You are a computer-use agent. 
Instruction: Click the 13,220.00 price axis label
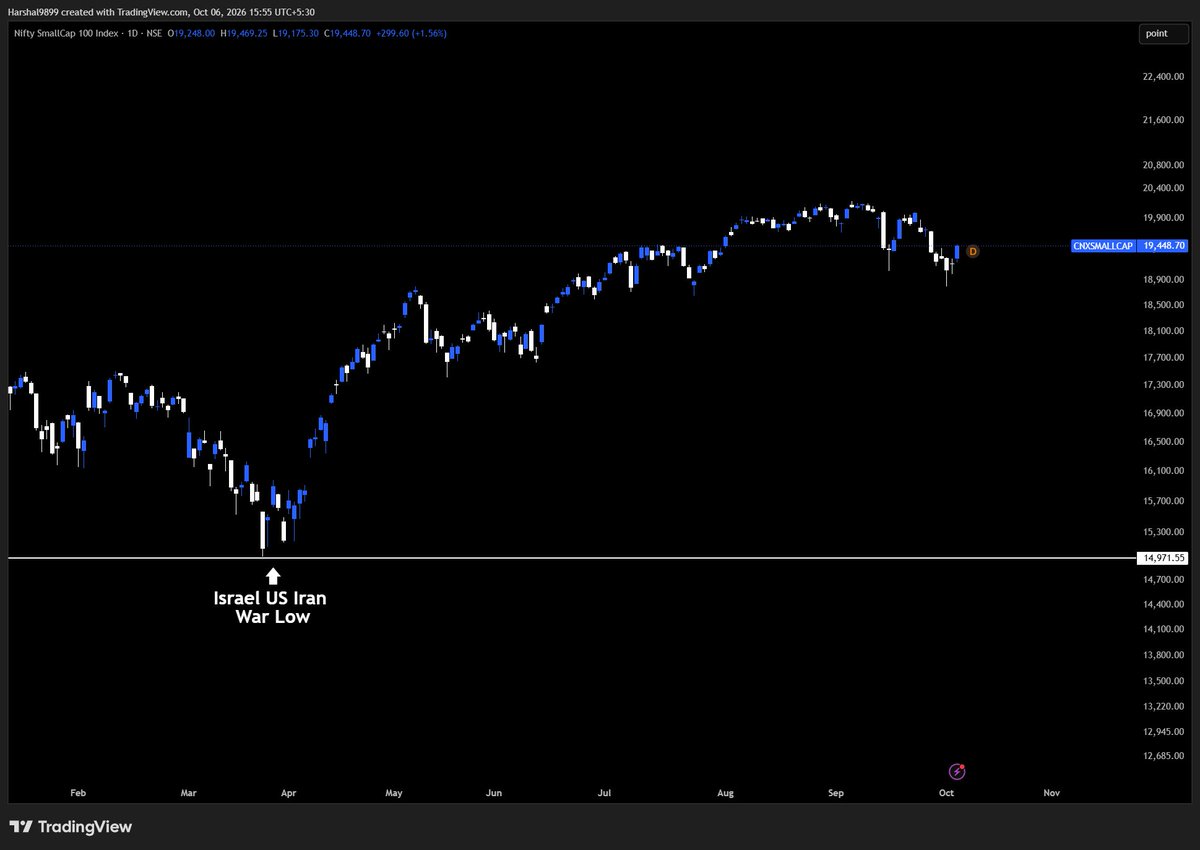coord(1164,705)
